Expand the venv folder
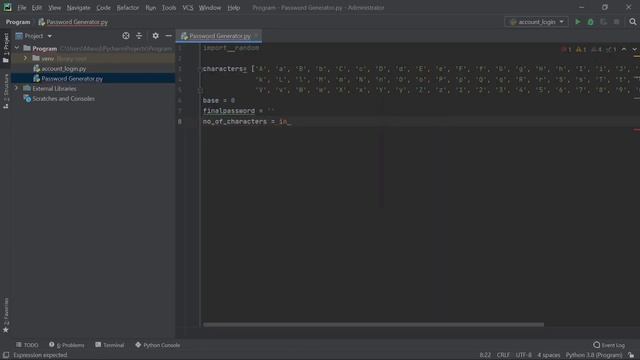 click(25, 58)
